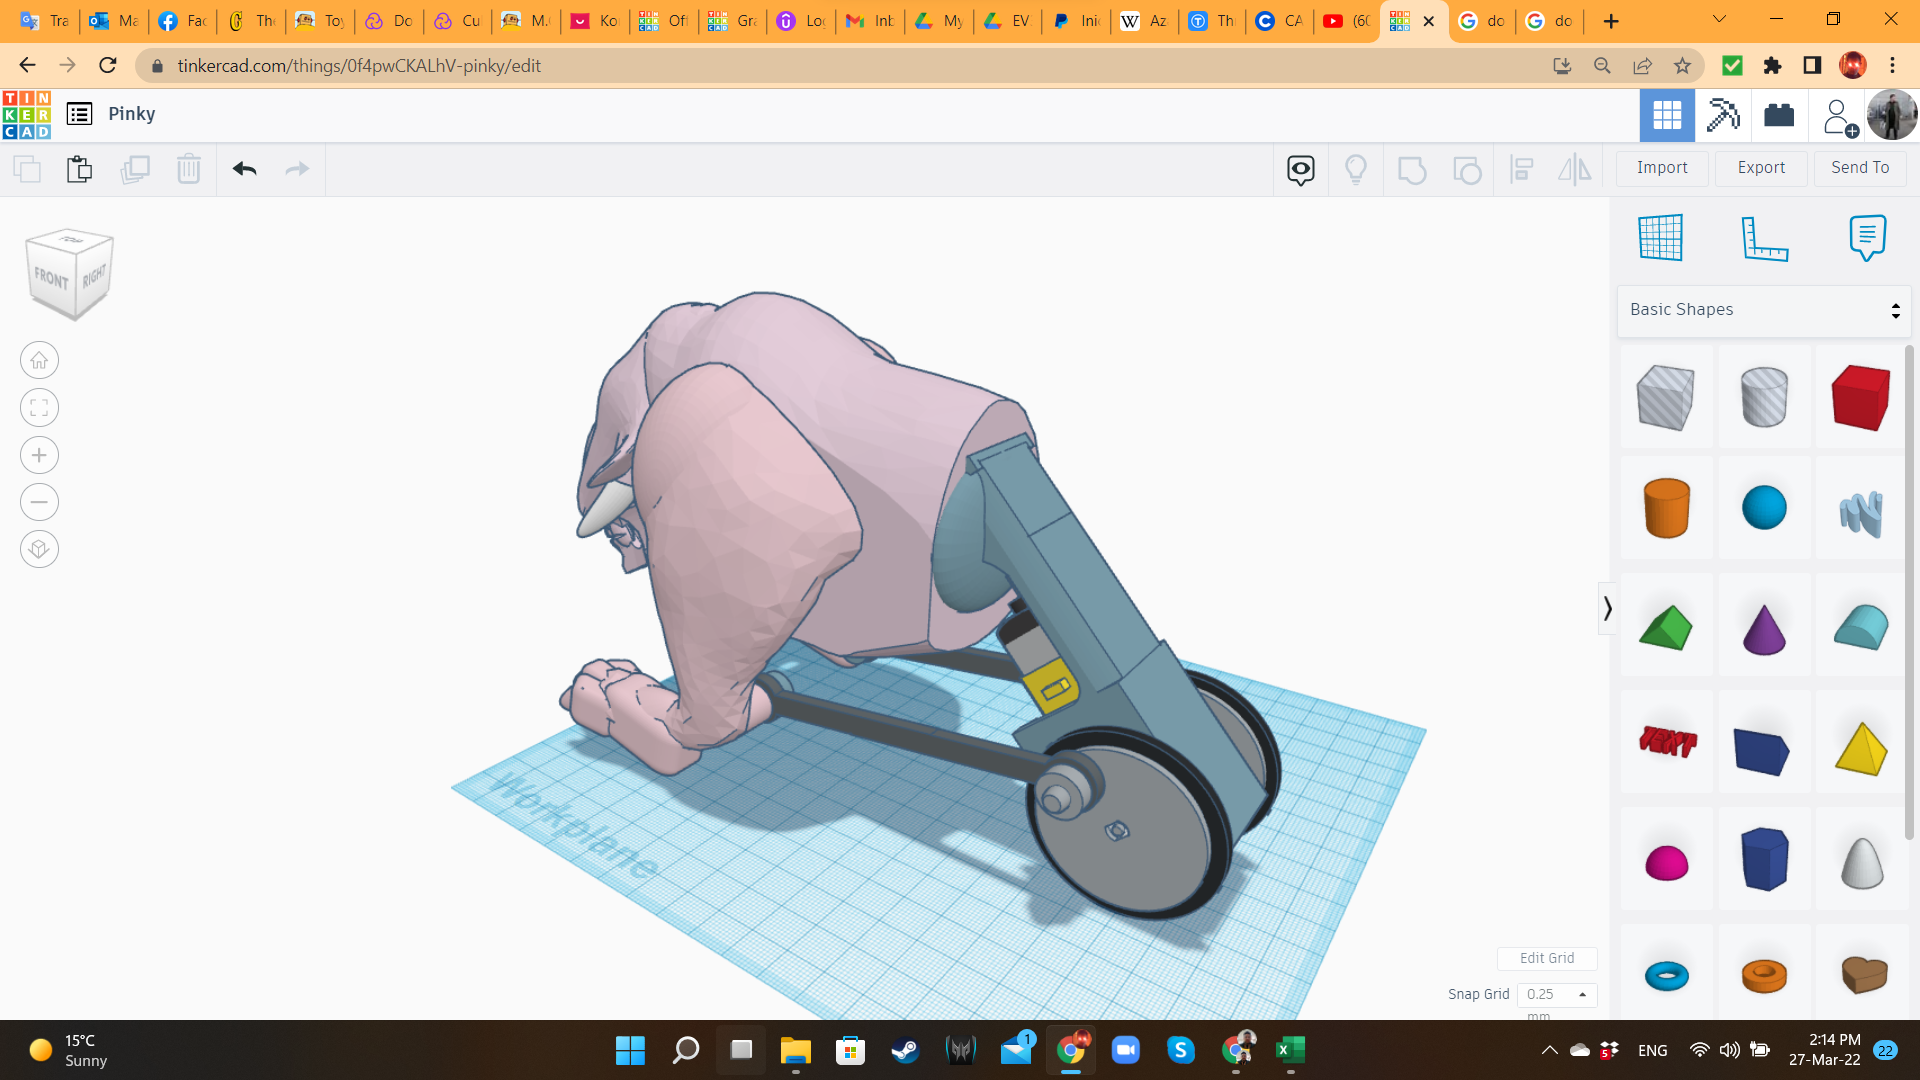Click the Fit all in view icon

39,408
